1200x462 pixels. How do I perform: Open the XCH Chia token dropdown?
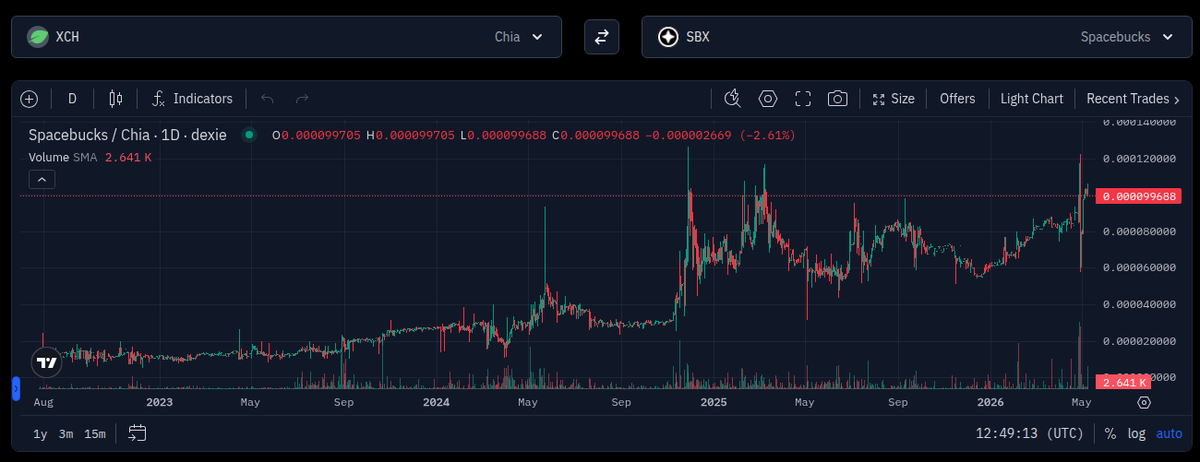click(x=286, y=37)
